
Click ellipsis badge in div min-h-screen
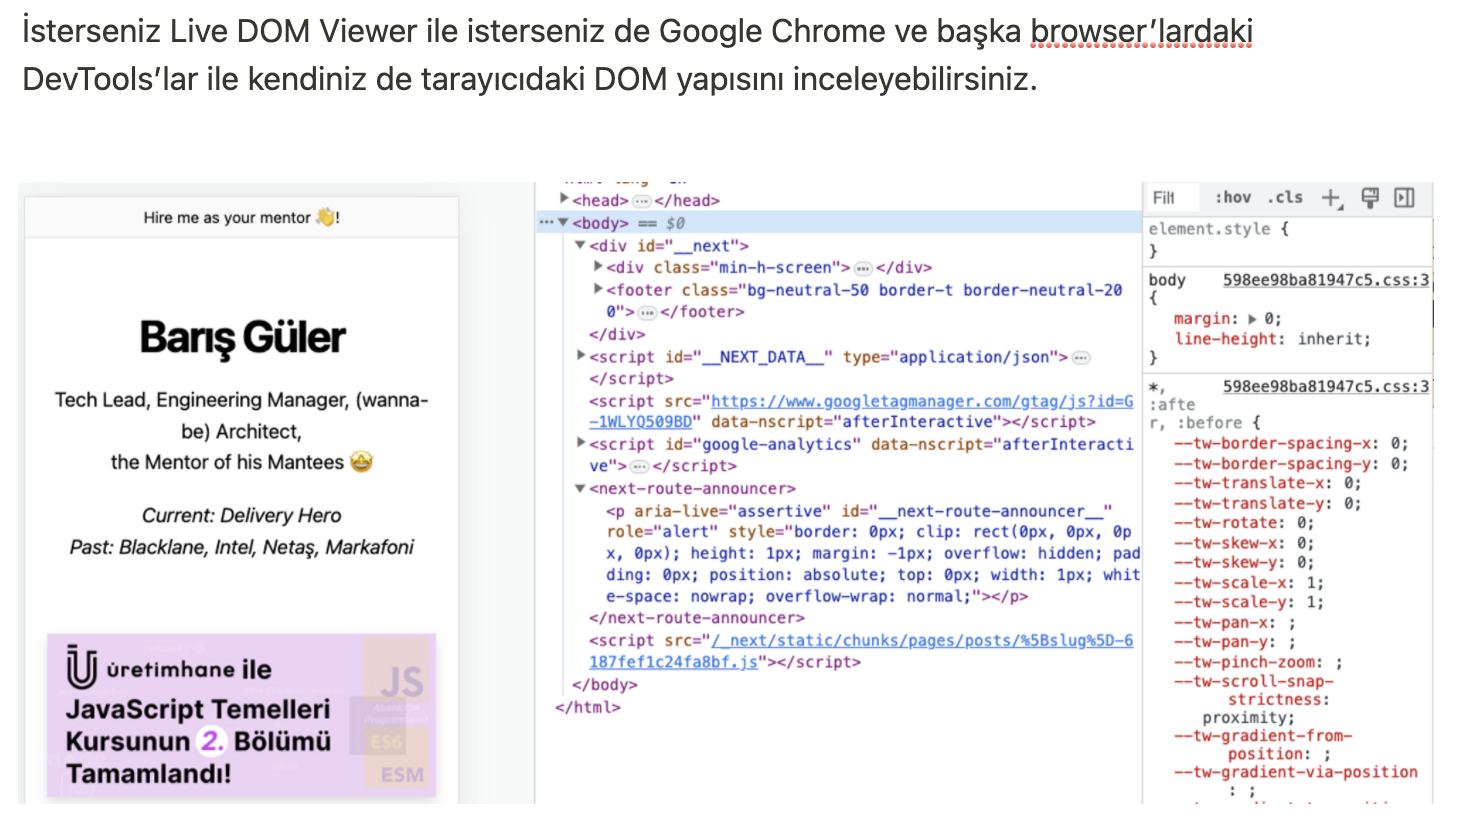tap(863, 268)
